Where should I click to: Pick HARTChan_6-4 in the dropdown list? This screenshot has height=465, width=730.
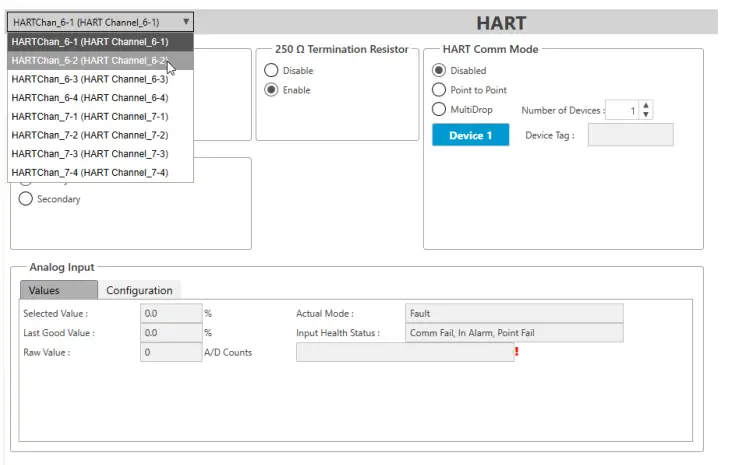(90, 97)
